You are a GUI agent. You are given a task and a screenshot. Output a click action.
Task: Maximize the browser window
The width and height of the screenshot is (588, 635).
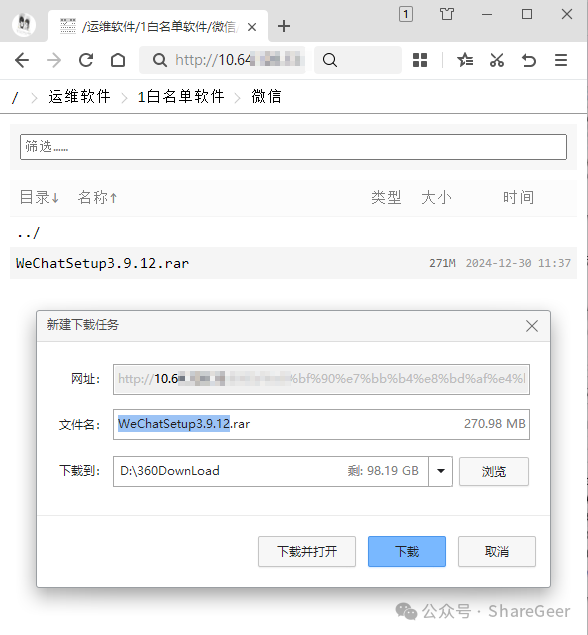tap(527, 14)
